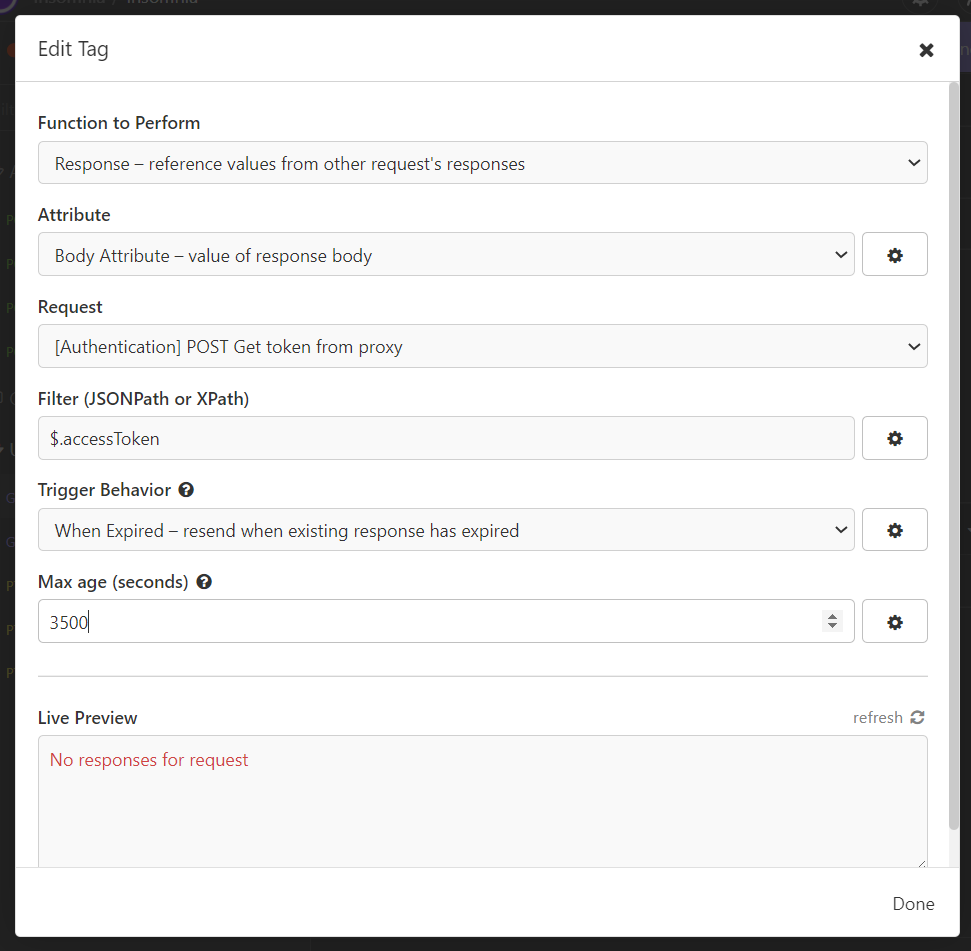Viewport: 971px width, 951px height.
Task: Click inside the Max age seconds field
Action: point(400,621)
